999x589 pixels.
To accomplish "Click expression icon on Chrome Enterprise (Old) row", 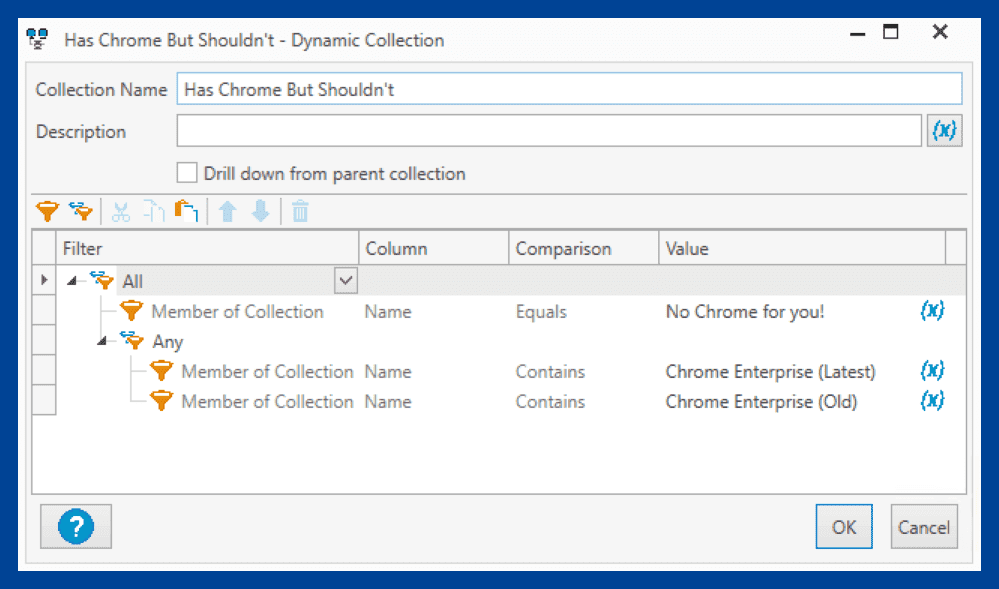I will point(932,401).
